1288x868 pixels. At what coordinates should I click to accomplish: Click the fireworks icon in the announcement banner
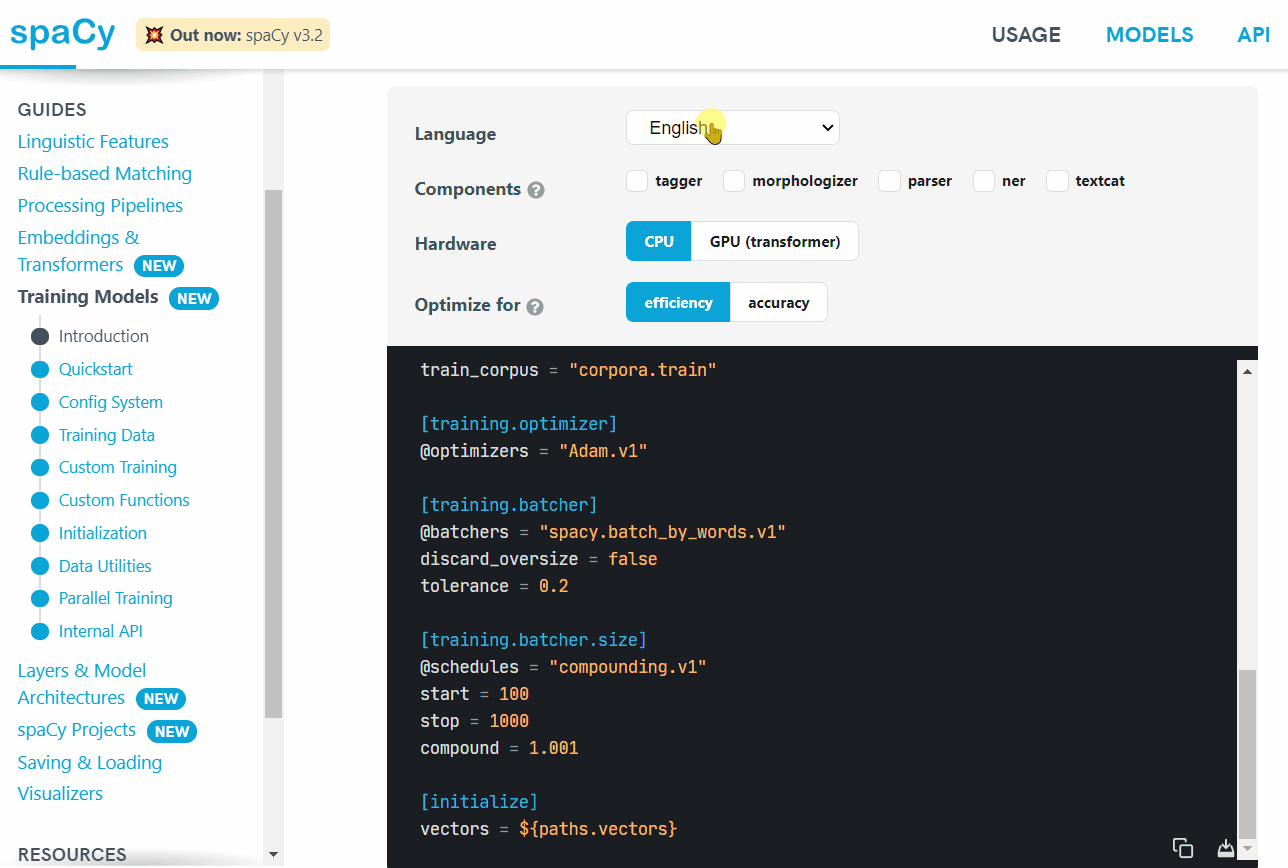[152, 34]
